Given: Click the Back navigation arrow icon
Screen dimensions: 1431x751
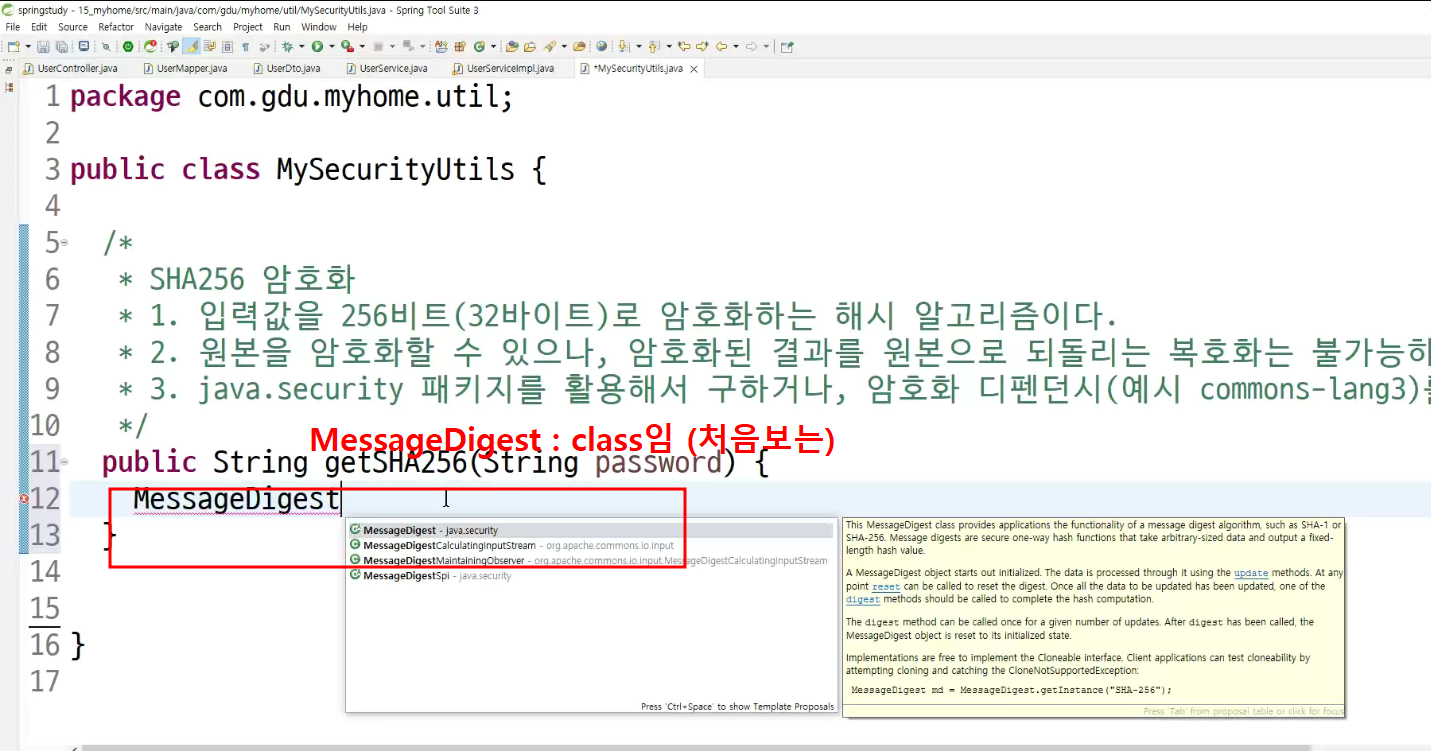Looking at the screenshot, I should (x=721, y=46).
